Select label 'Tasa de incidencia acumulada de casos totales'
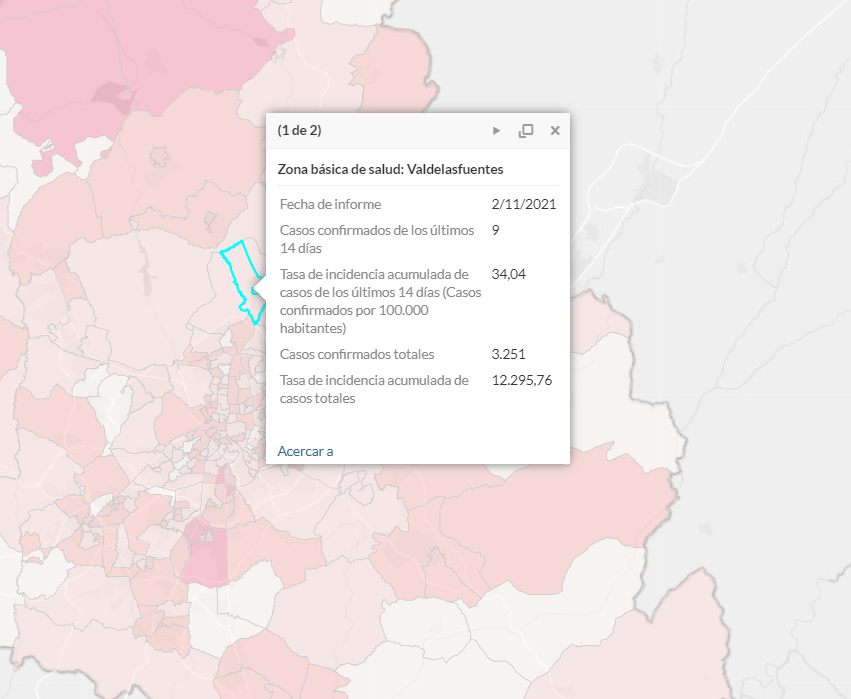This screenshot has height=699, width=851. (x=374, y=389)
